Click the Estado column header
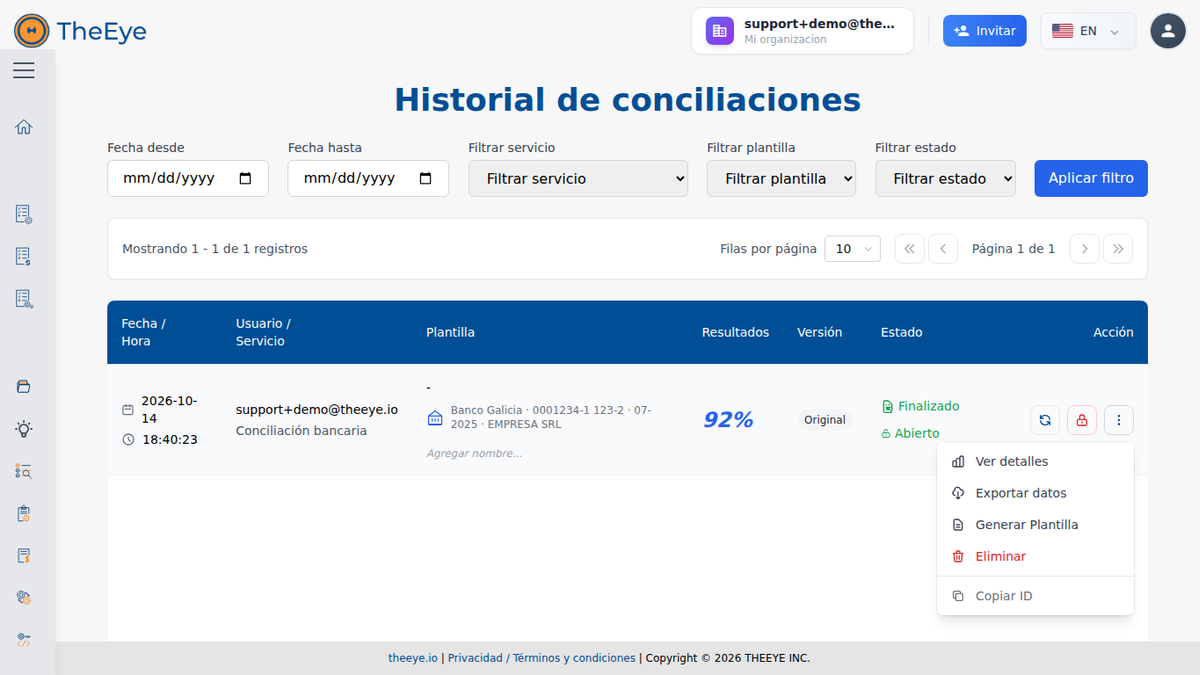 [x=901, y=332]
